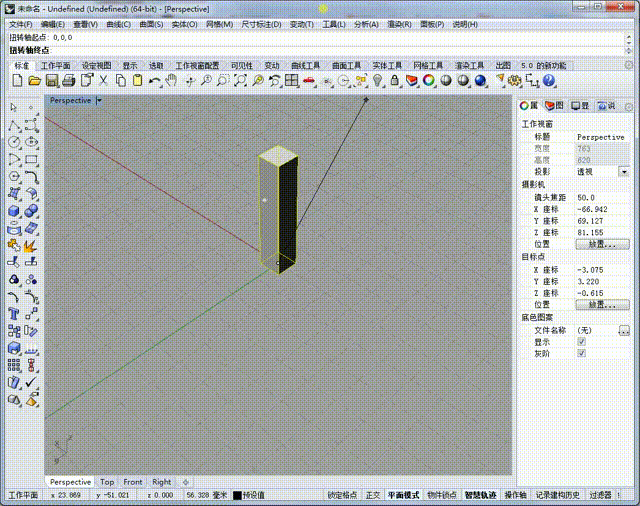Click the New file icon
The image size is (640, 506).
click(x=17, y=80)
